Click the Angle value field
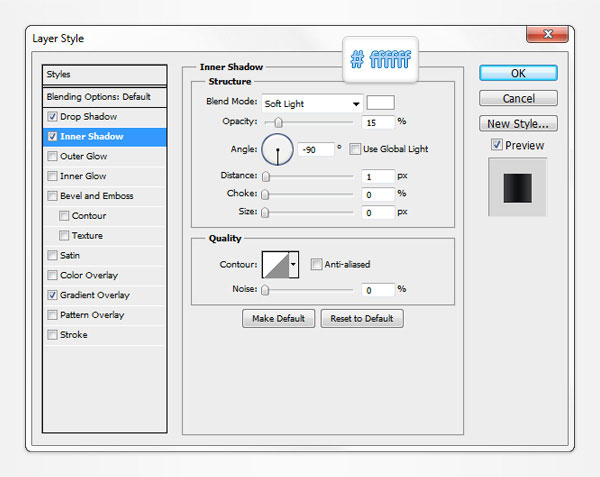 (316, 149)
